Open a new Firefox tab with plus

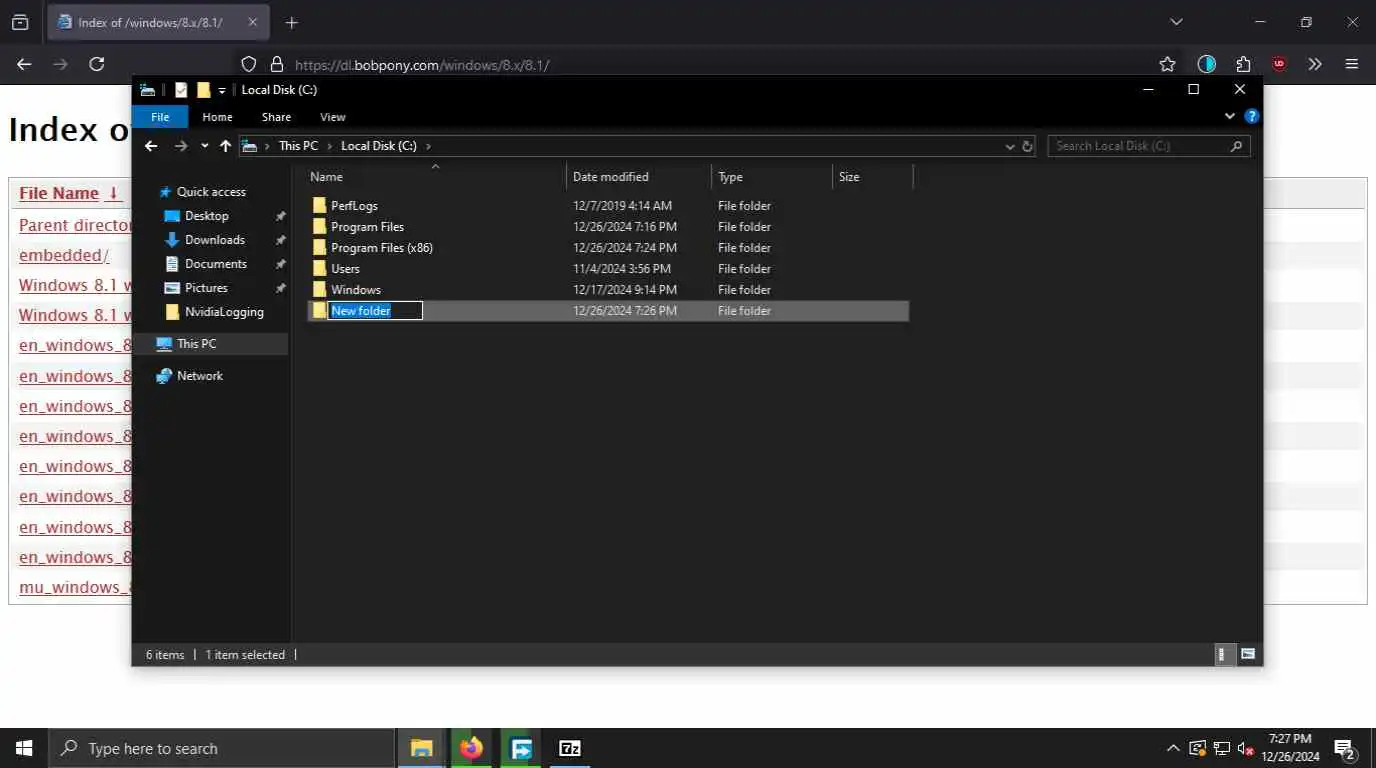tap(291, 22)
